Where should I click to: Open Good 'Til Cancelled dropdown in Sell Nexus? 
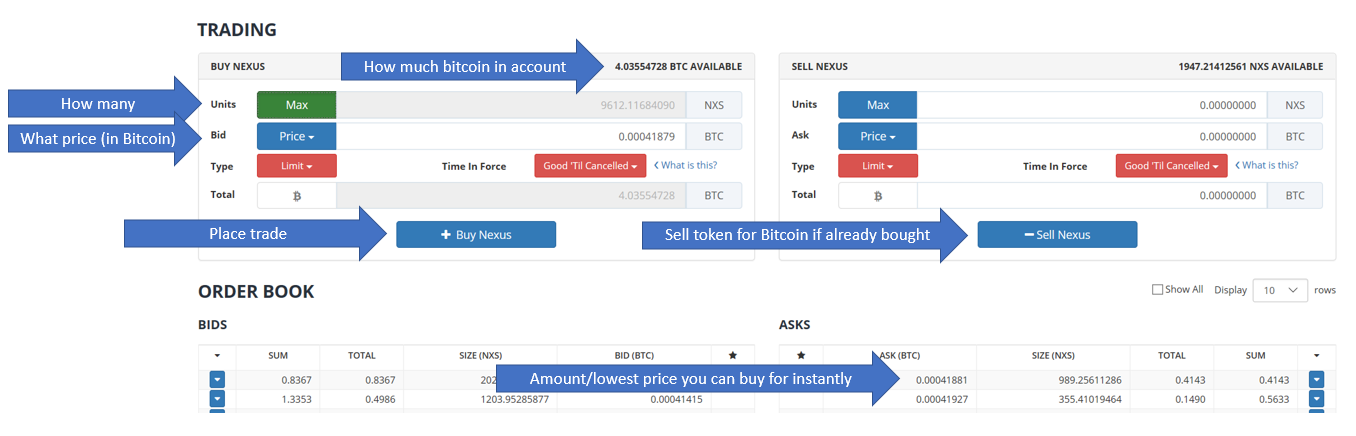(x=1173, y=166)
